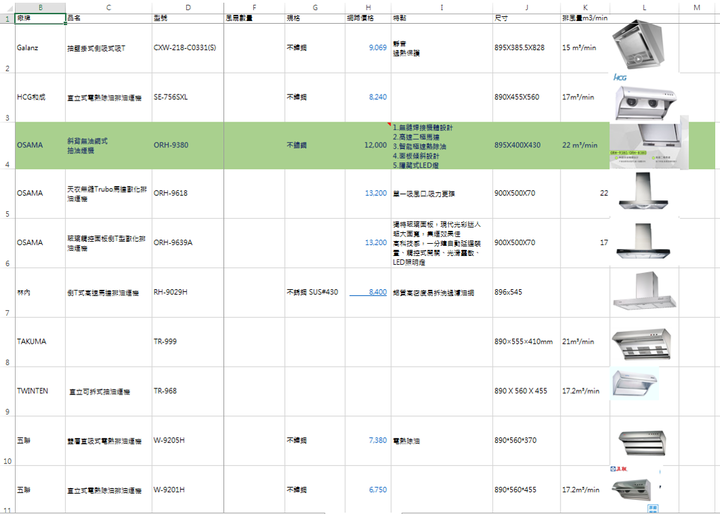Select the 895X385.5X828 size cell
This screenshot has width=720, height=514.
[x=527, y=48]
